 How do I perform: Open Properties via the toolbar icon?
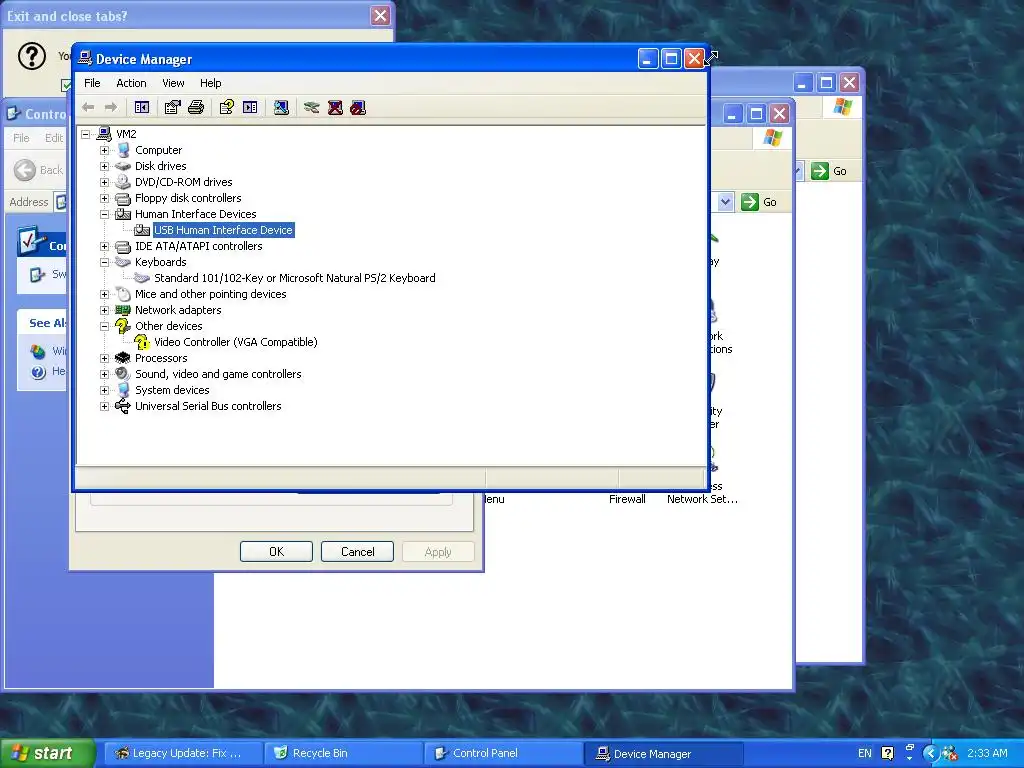172,107
